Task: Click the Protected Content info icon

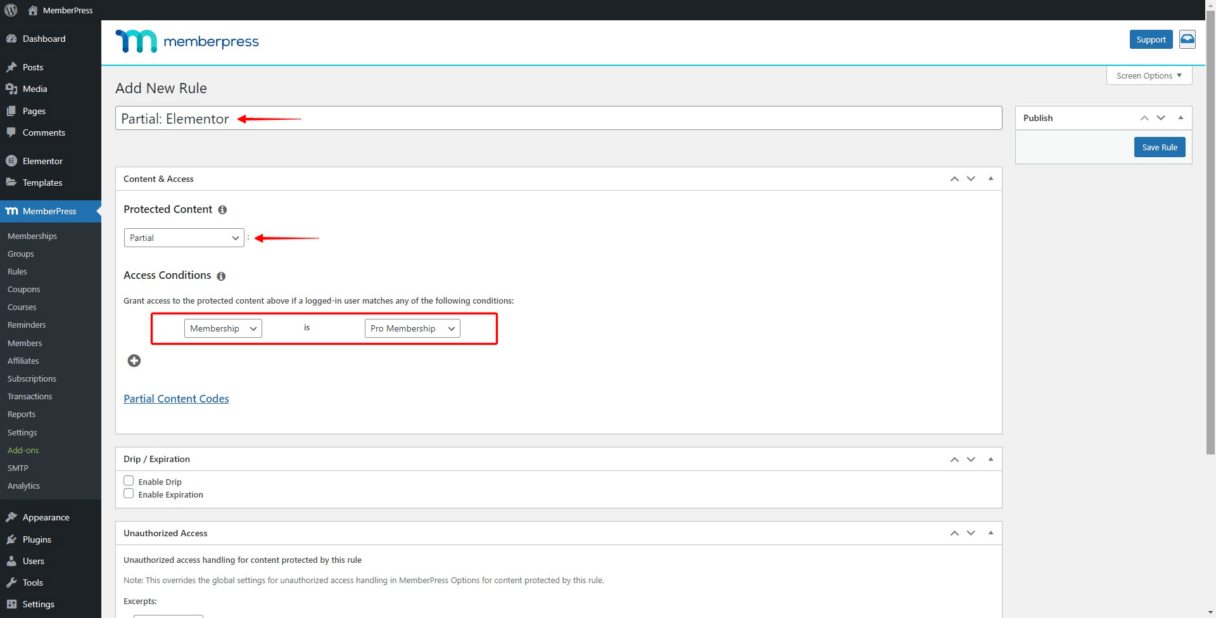Action: (x=222, y=210)
